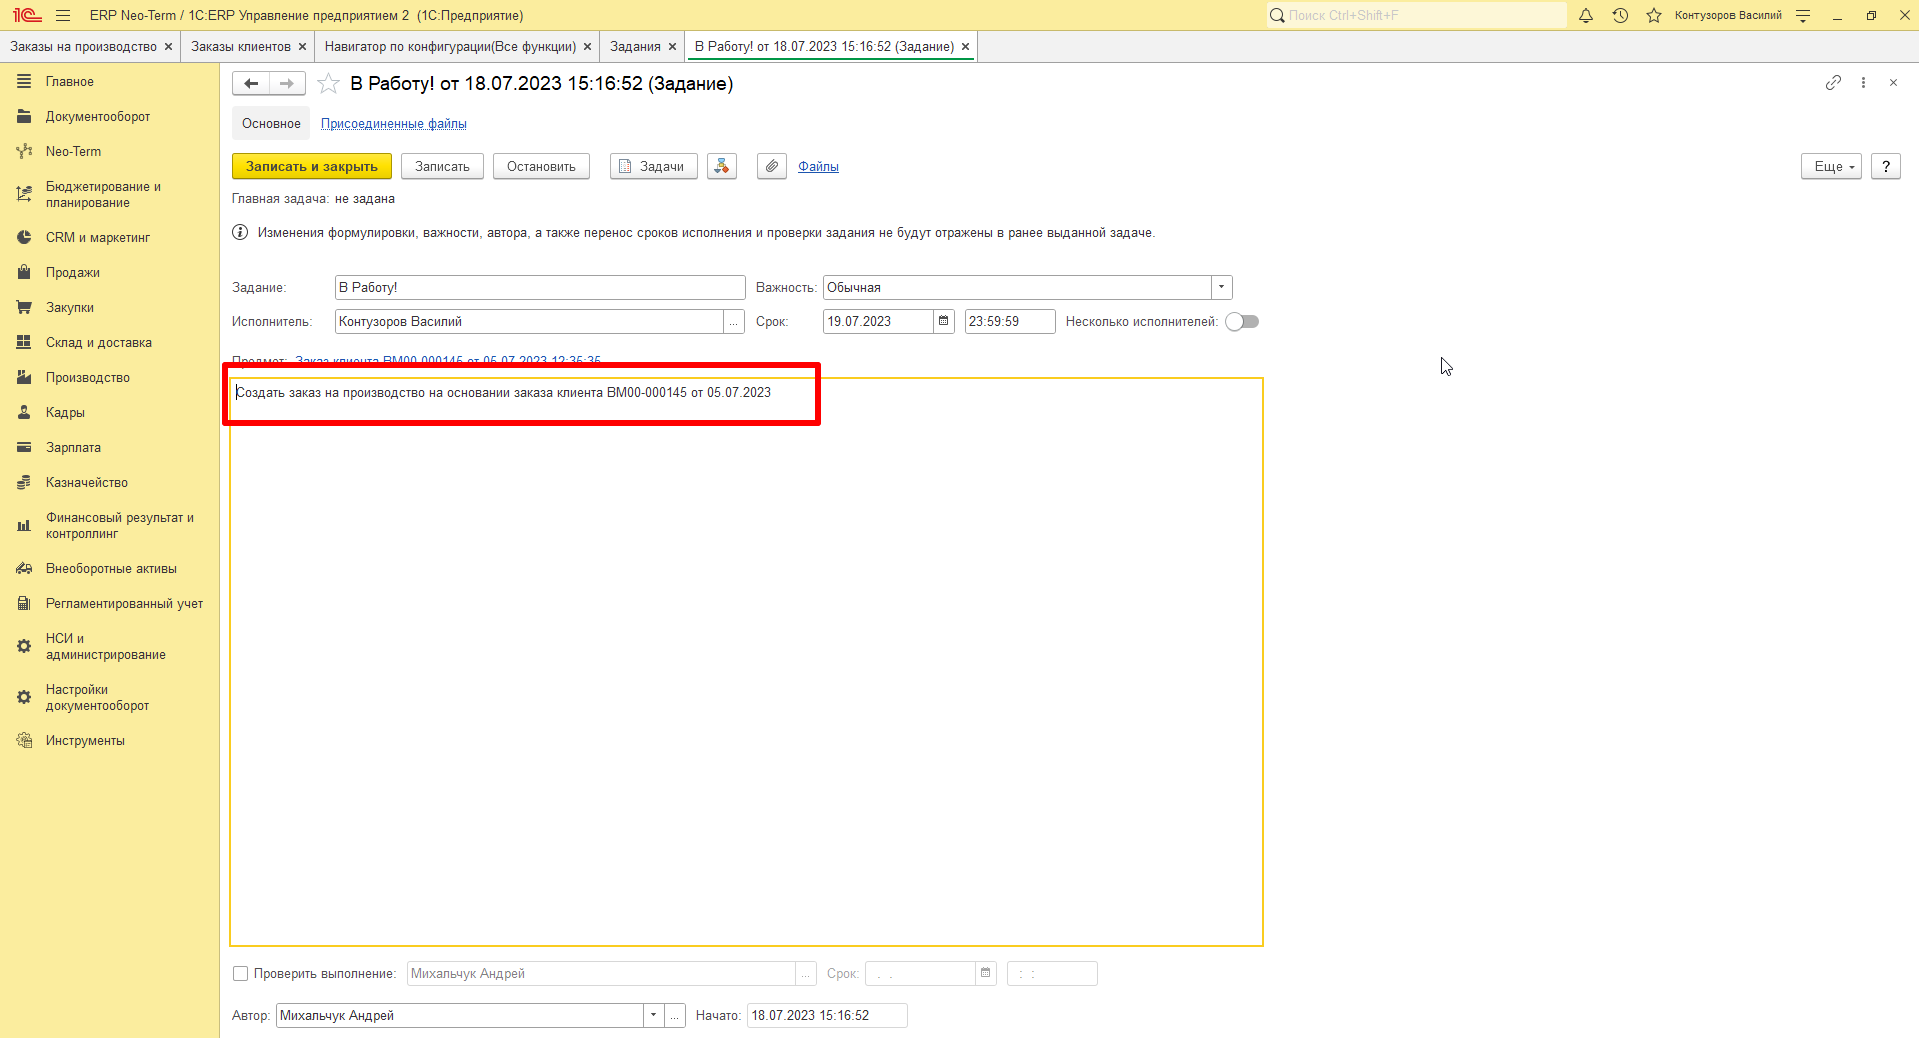
Task: Close the Заказы клиентов tab
Action: point(302,47)
